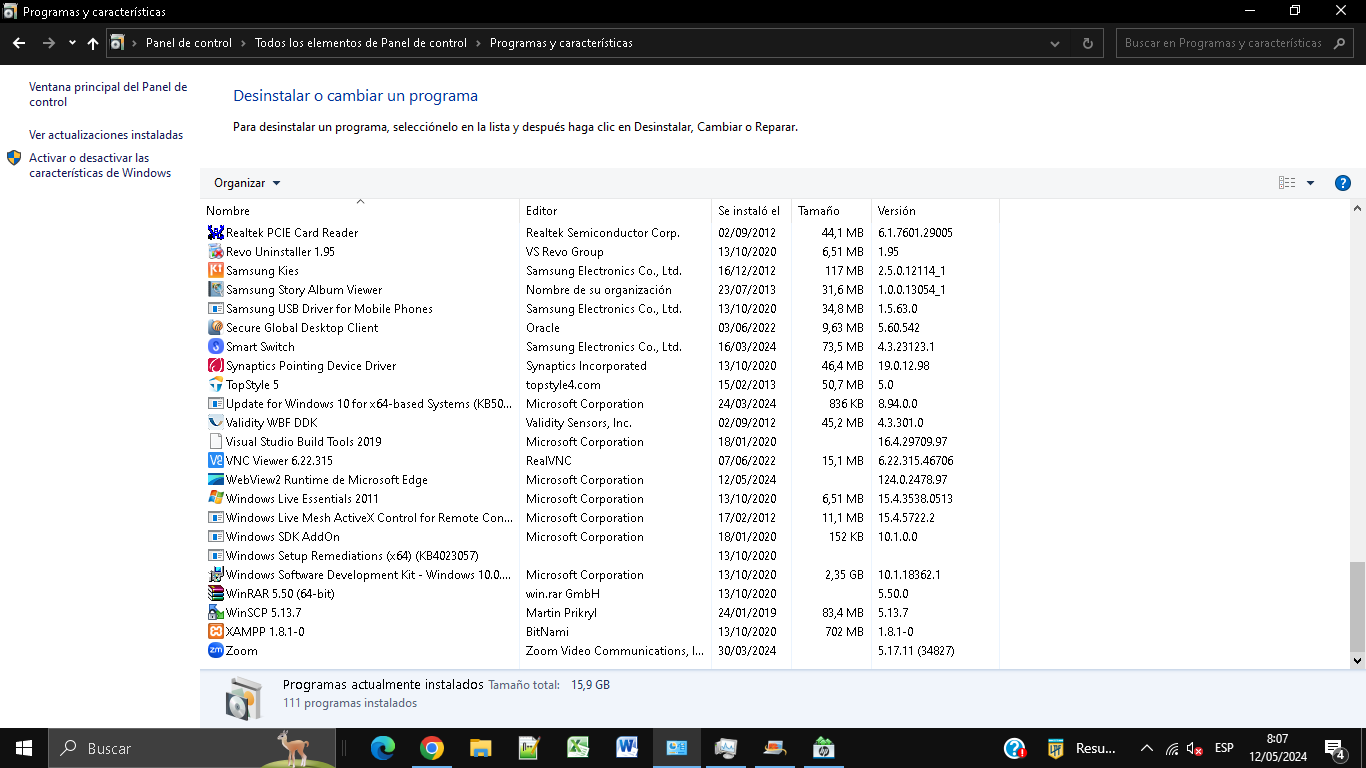Click the WinSCP 5.13.7 icon

[x=215, y=613]
